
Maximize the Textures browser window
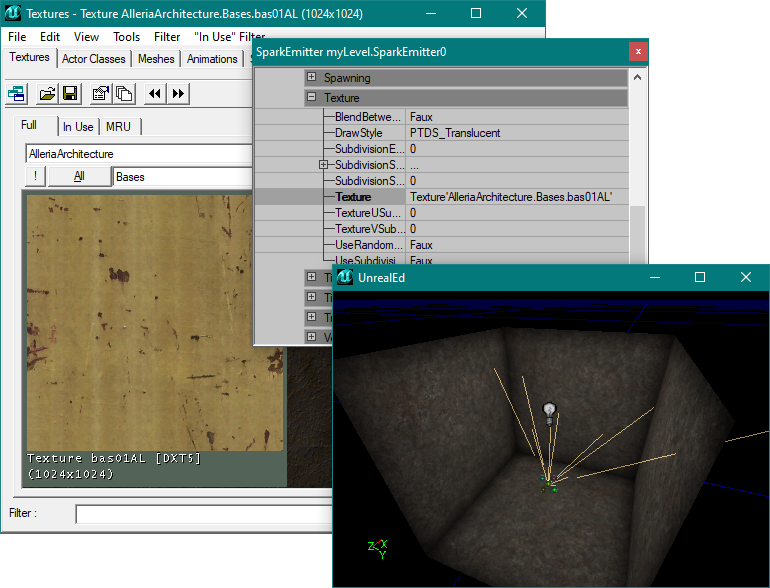tap(476, 13)
